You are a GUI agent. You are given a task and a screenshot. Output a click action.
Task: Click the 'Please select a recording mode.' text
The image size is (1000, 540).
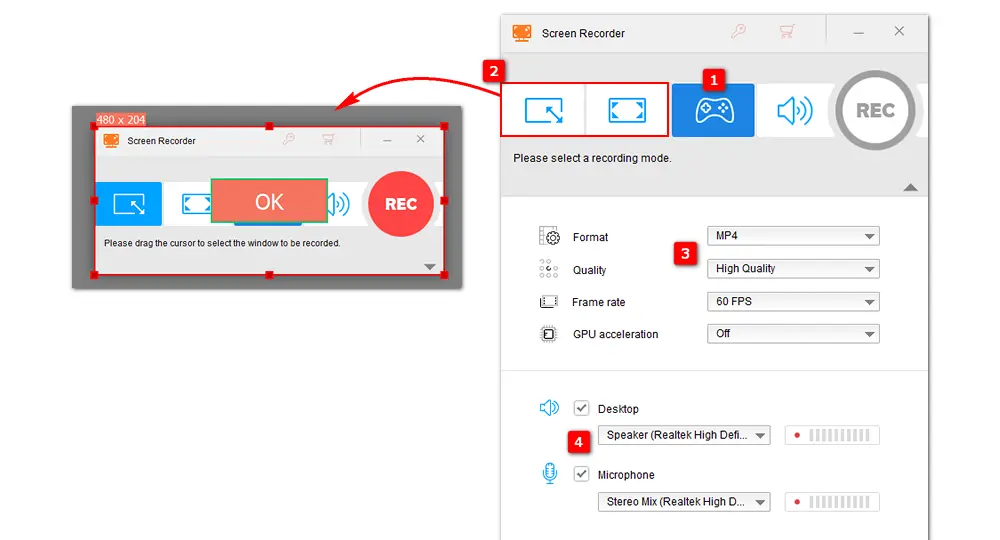[592, 158]
